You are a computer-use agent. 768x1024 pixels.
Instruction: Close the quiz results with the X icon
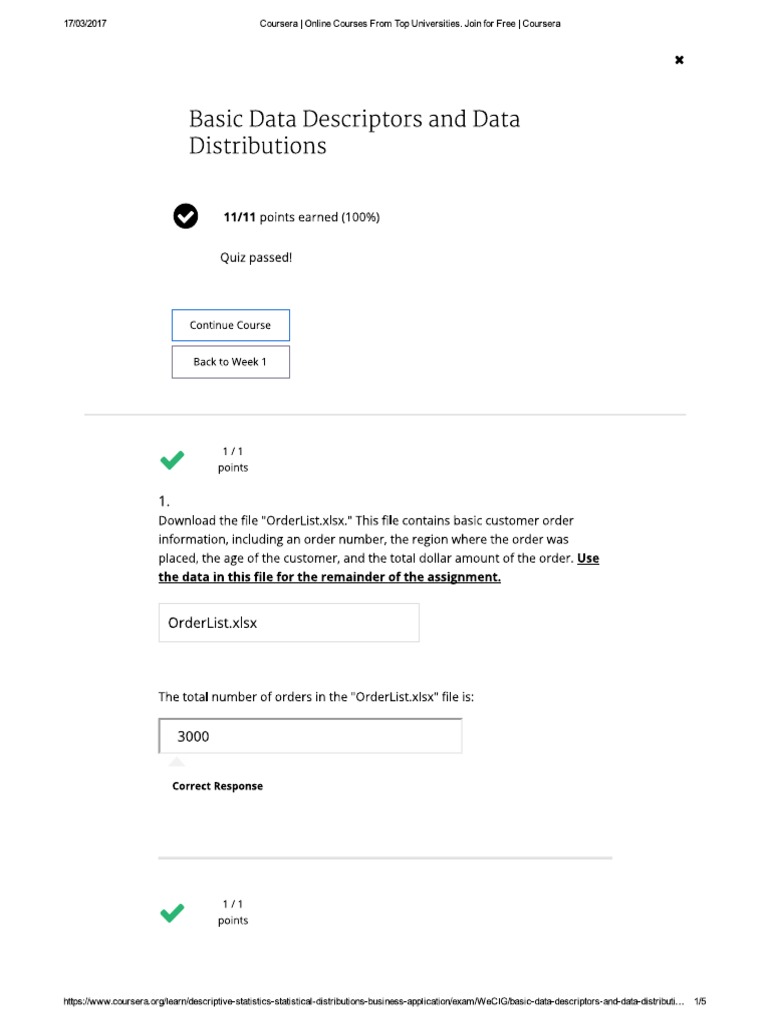pos(679,60)
